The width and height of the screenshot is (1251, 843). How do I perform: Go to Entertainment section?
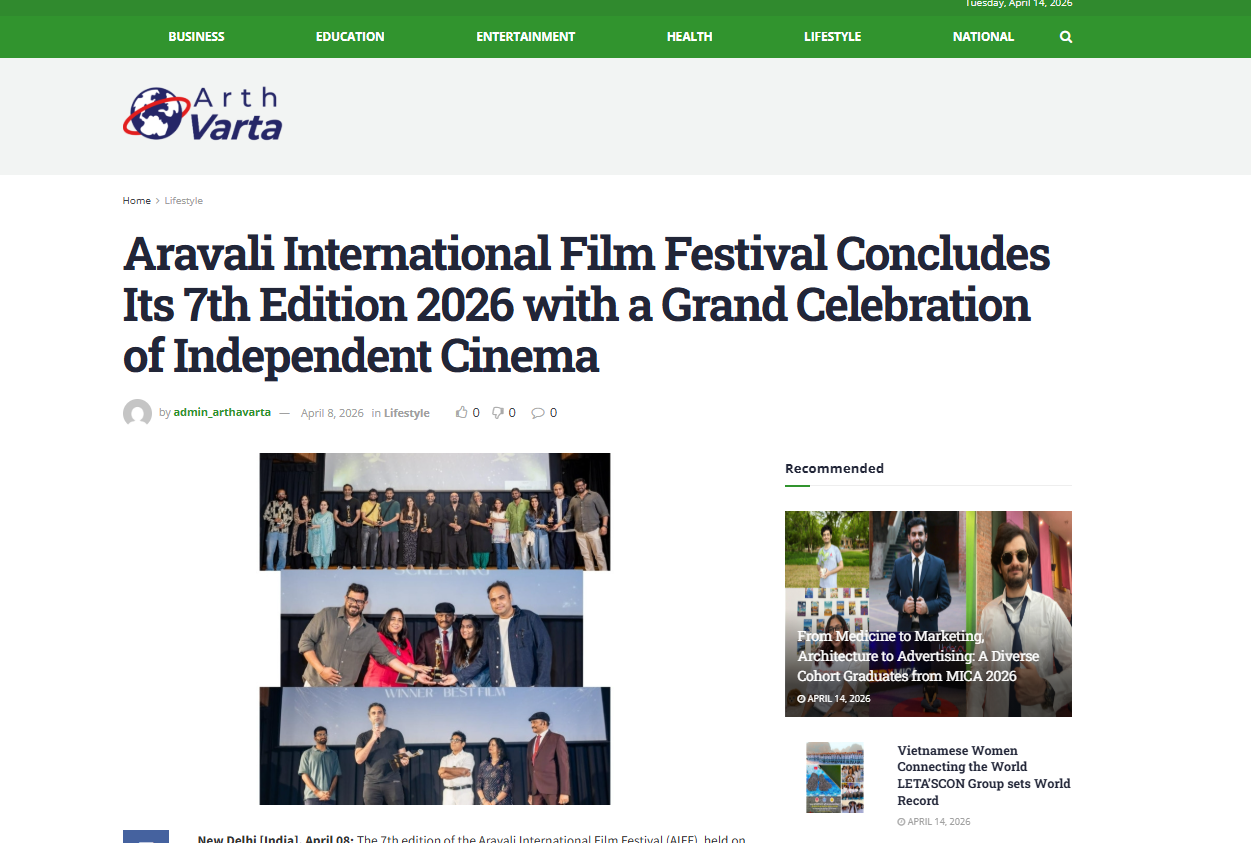tap(525, 37)
